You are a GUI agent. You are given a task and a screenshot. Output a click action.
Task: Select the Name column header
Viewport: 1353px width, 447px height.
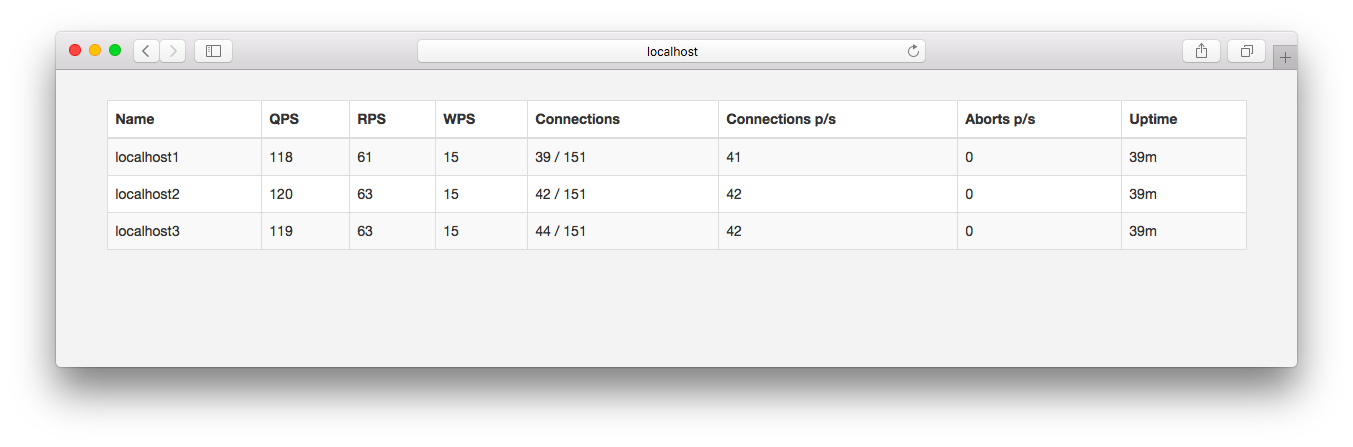point(135,119)
